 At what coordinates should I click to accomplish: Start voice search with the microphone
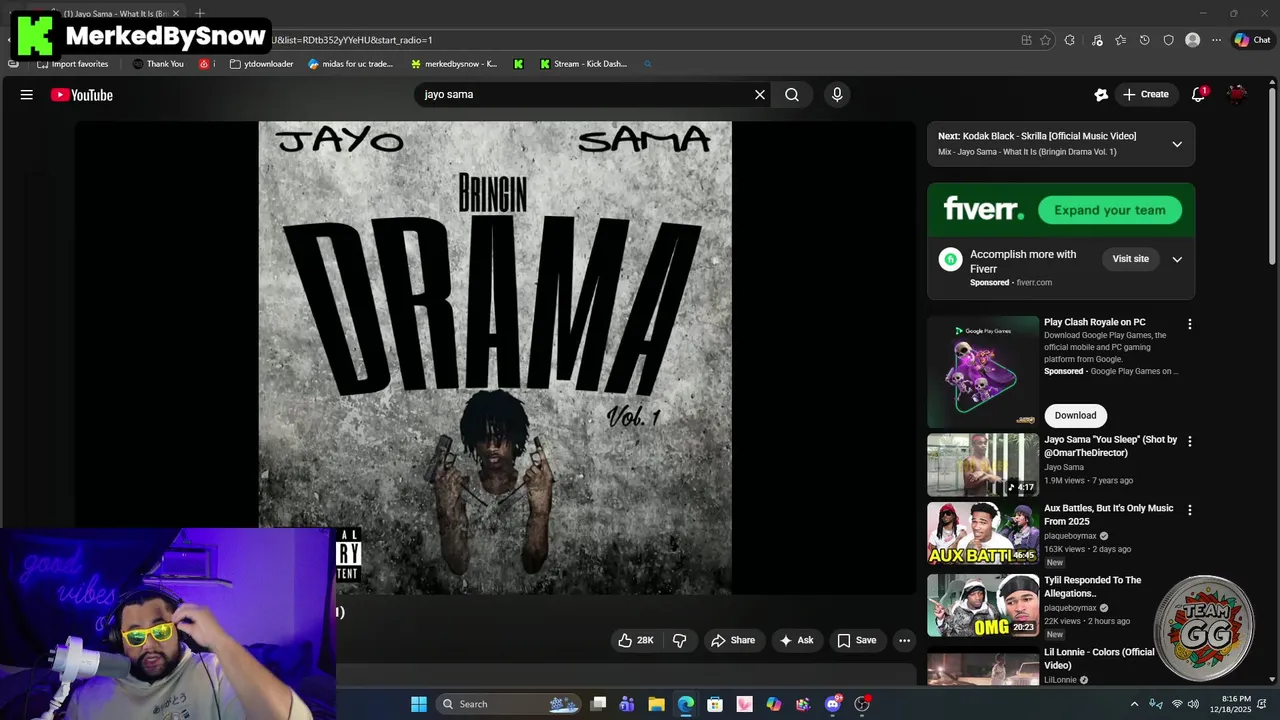coord(837,95)
